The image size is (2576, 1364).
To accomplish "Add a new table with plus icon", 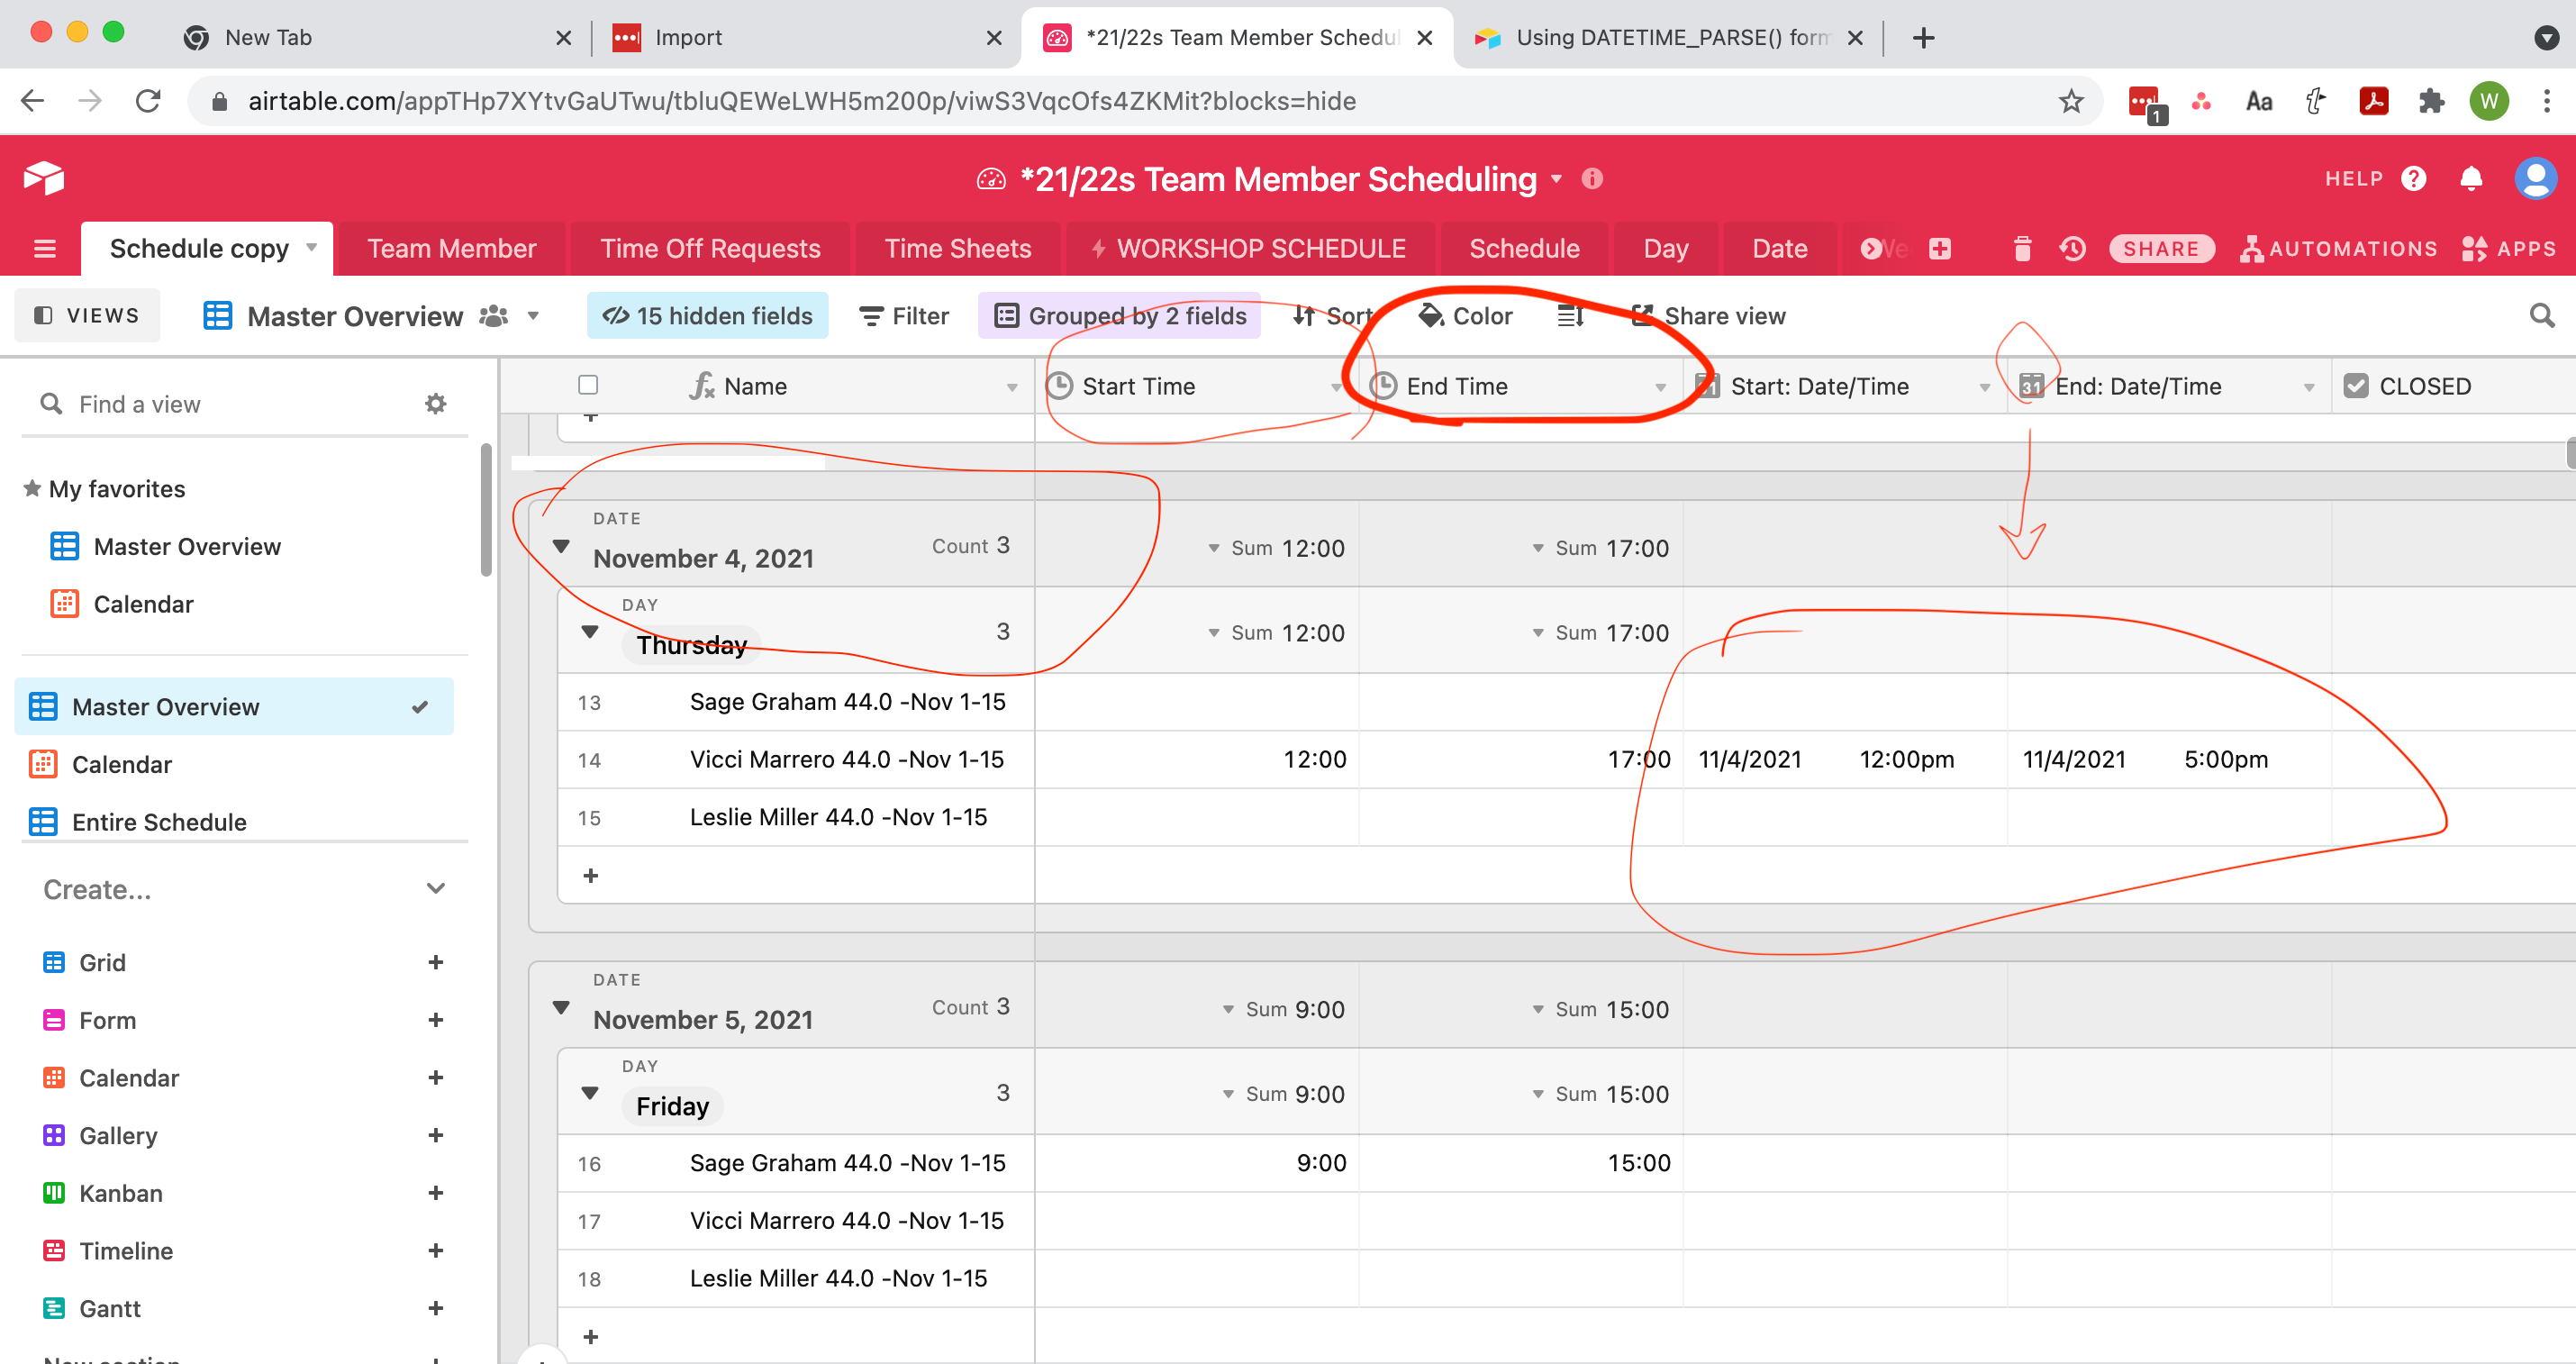I will (1940, 249).
